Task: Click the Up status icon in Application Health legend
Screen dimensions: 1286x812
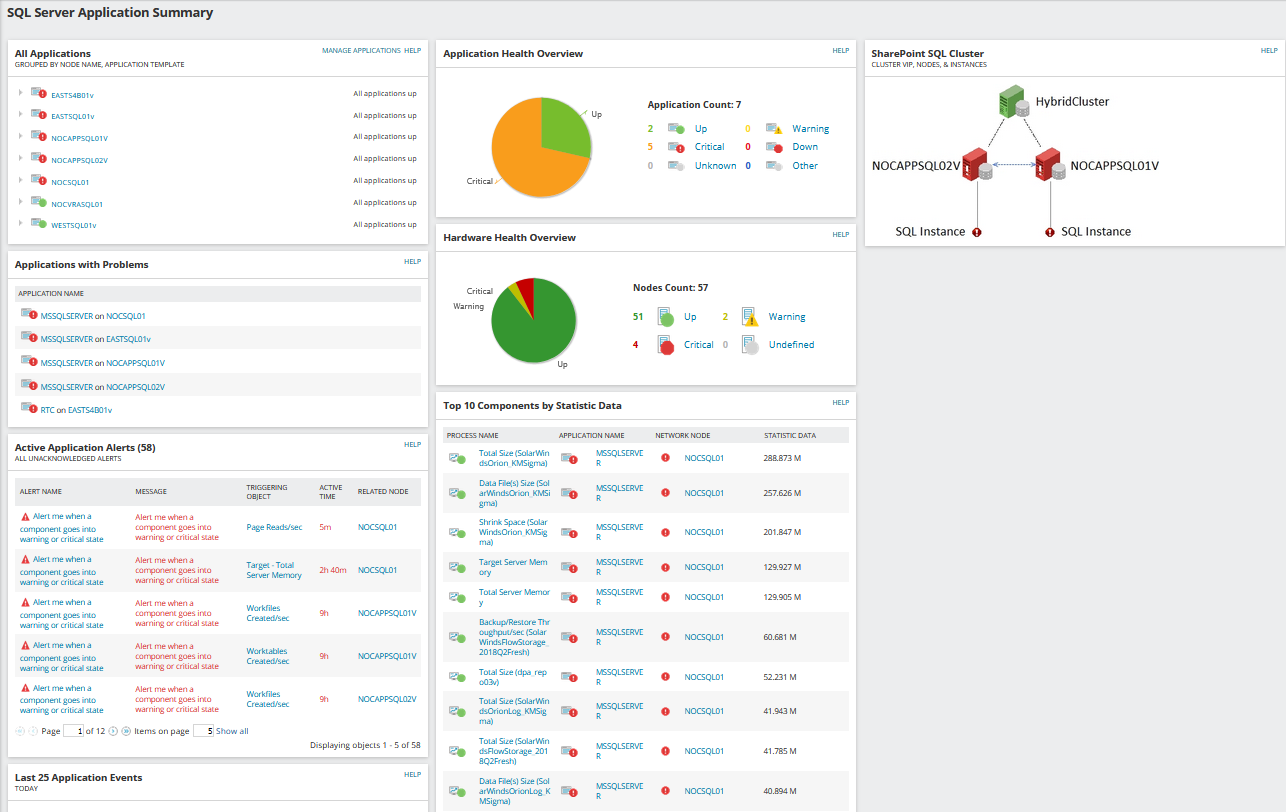Action: (676, 129)
